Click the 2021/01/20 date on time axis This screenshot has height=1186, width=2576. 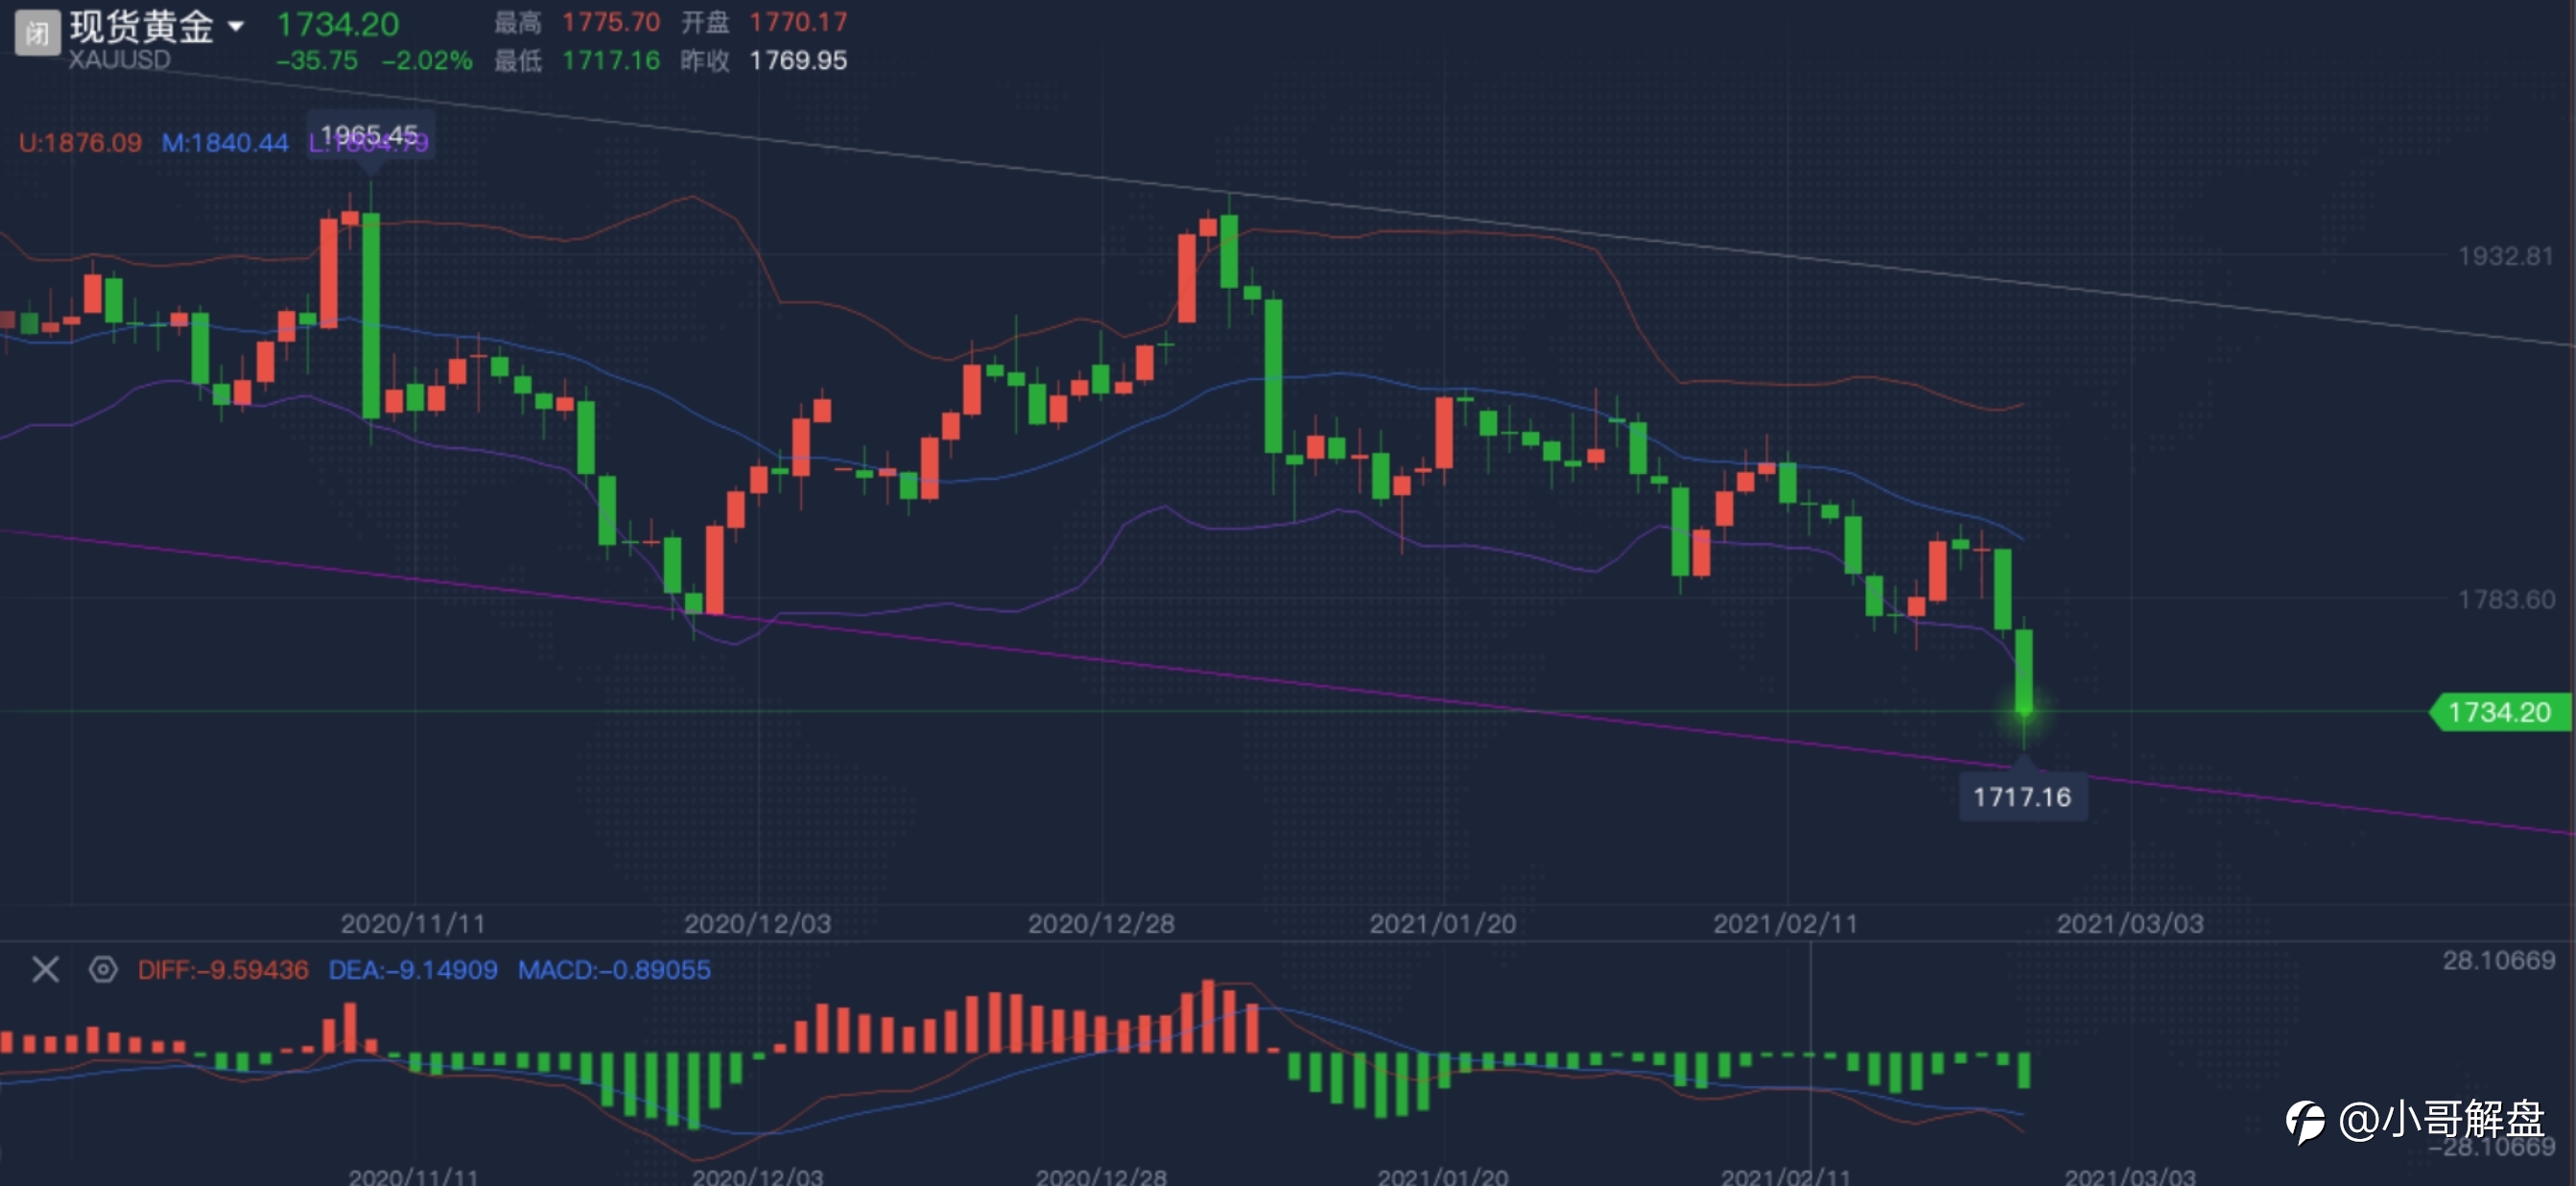1442,923
